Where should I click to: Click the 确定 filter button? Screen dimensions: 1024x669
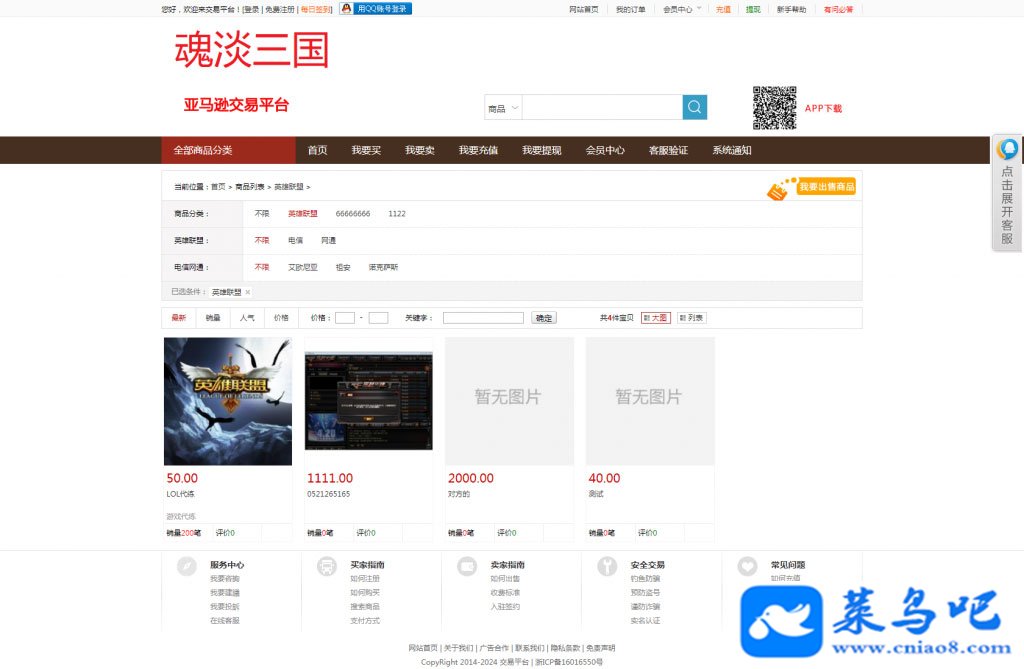[543, 318]
